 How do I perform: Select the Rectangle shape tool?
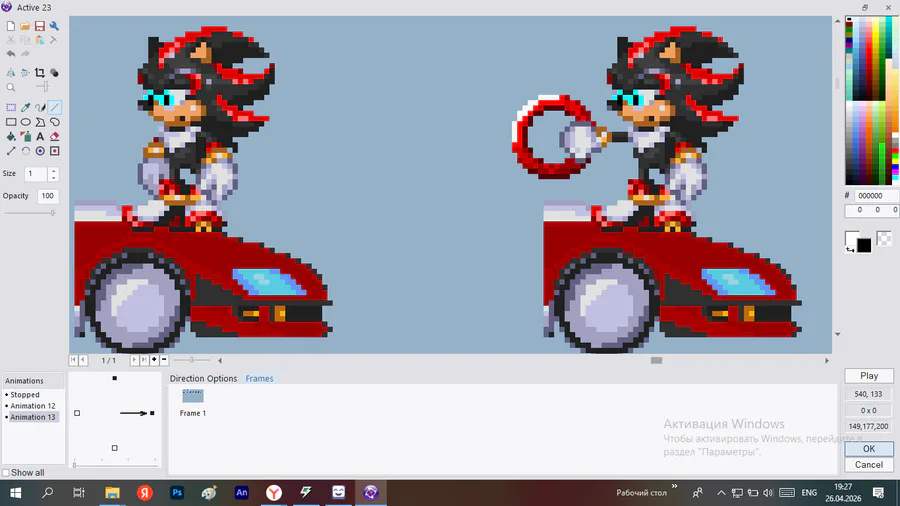(11, 122)
